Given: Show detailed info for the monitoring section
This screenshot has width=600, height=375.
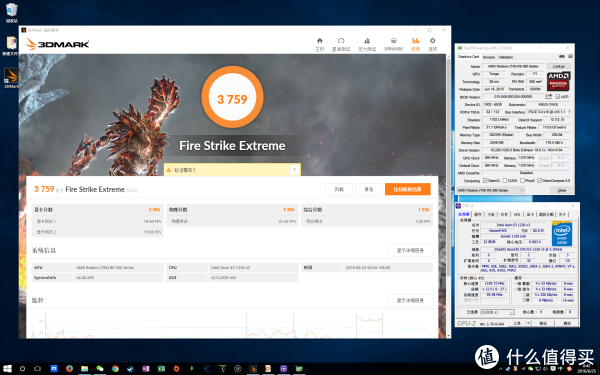Looking at the screenshot, I should coord(410,300).
